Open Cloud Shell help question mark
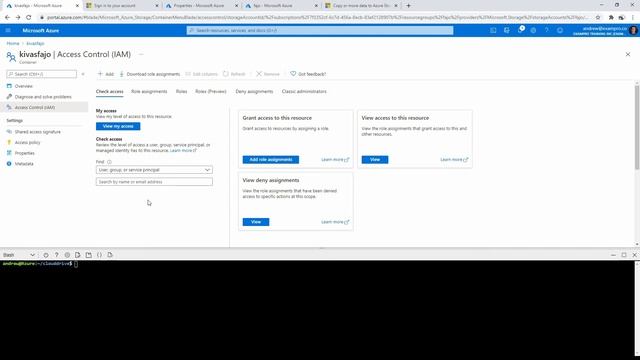Screen dimensions: 640x360 [56, 255]
